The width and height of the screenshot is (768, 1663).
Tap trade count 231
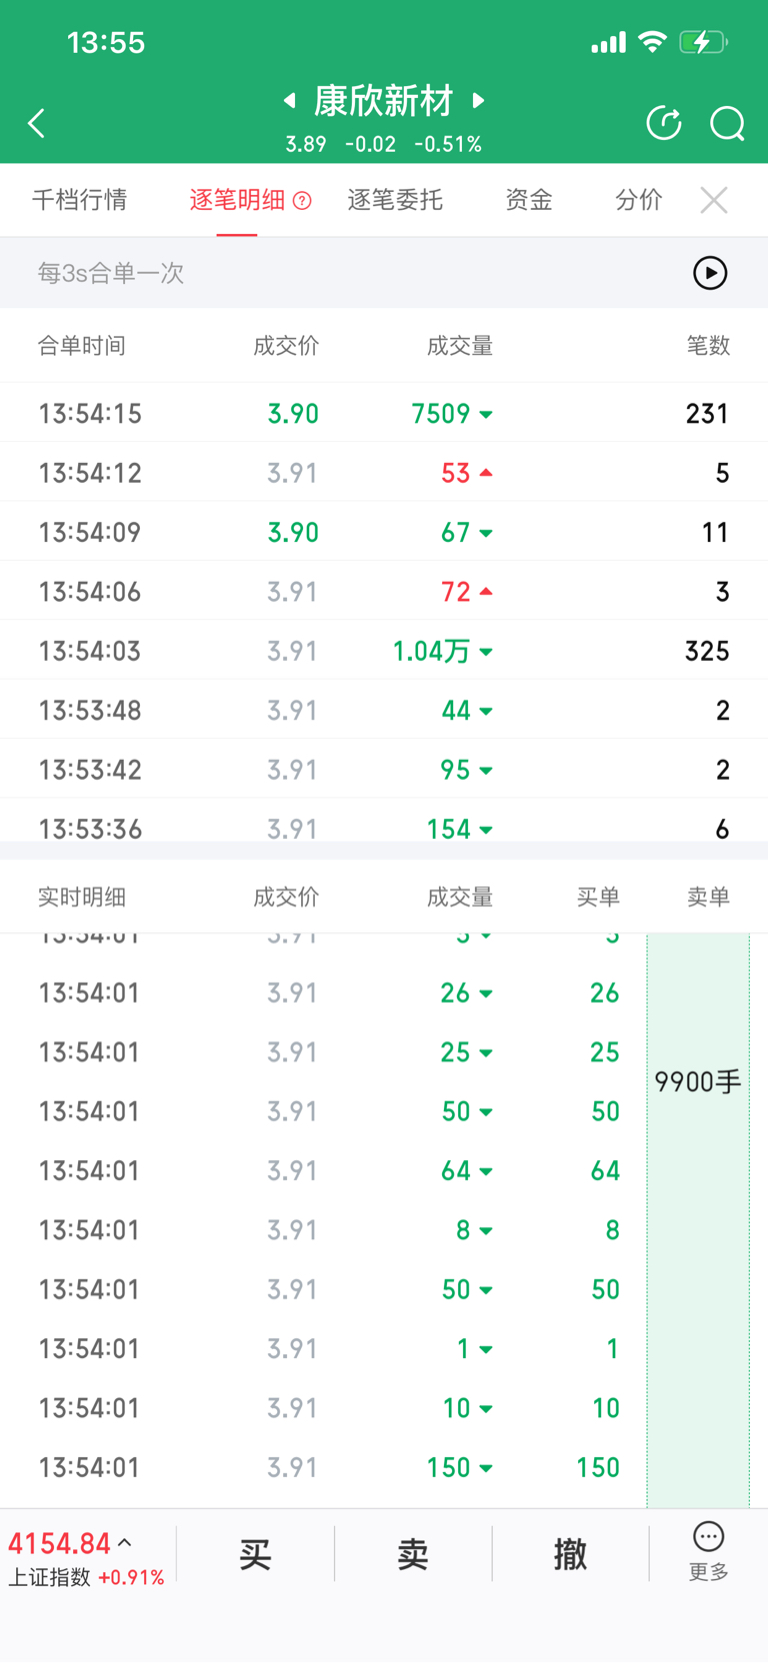tap(707, 413)
